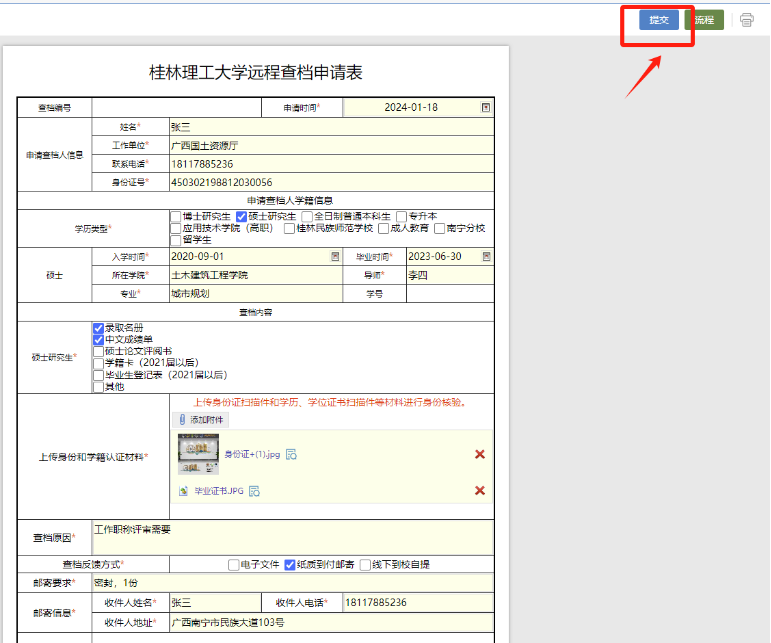
Task: Click the green 流程 button
Action: pos(704,20)
